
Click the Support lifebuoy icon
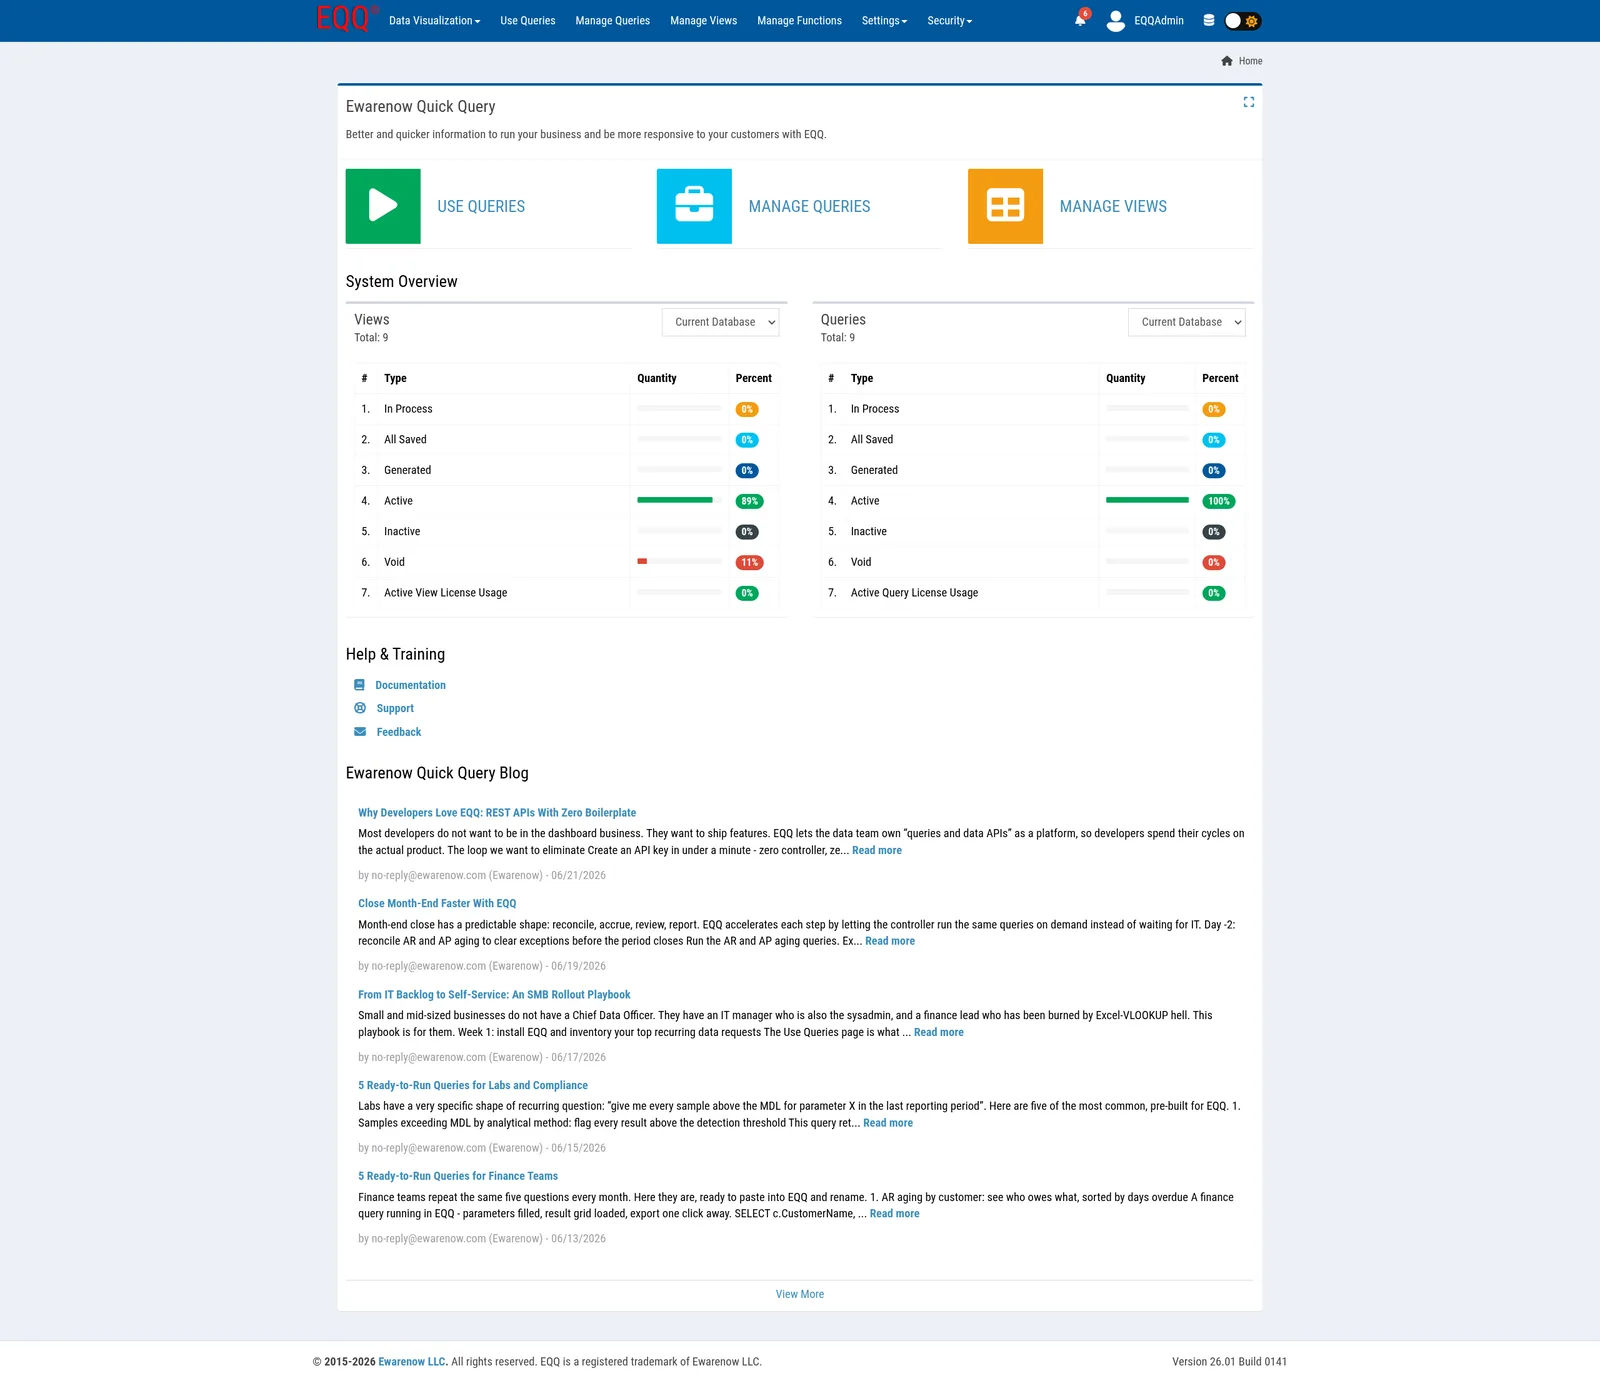[x=360, y=708]
